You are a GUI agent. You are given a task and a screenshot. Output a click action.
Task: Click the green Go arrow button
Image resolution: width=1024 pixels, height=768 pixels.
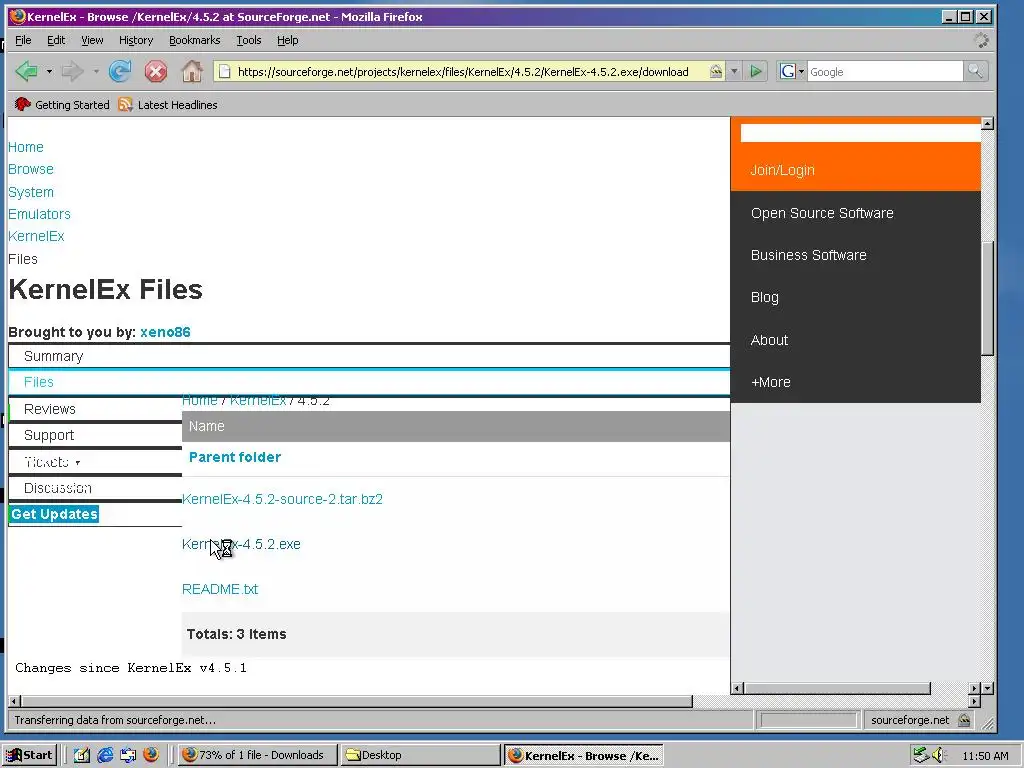click(756, 71)
